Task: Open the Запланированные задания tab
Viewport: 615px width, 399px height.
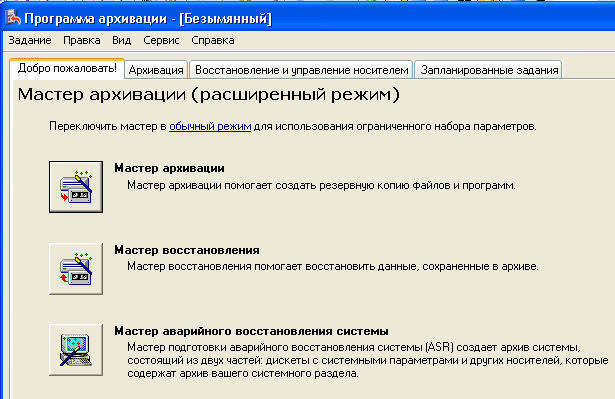Action: point(489,70)
